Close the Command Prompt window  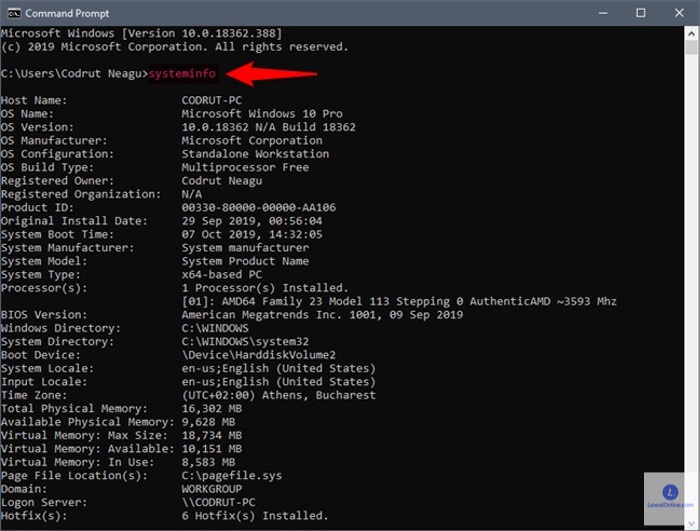(679, 13)
